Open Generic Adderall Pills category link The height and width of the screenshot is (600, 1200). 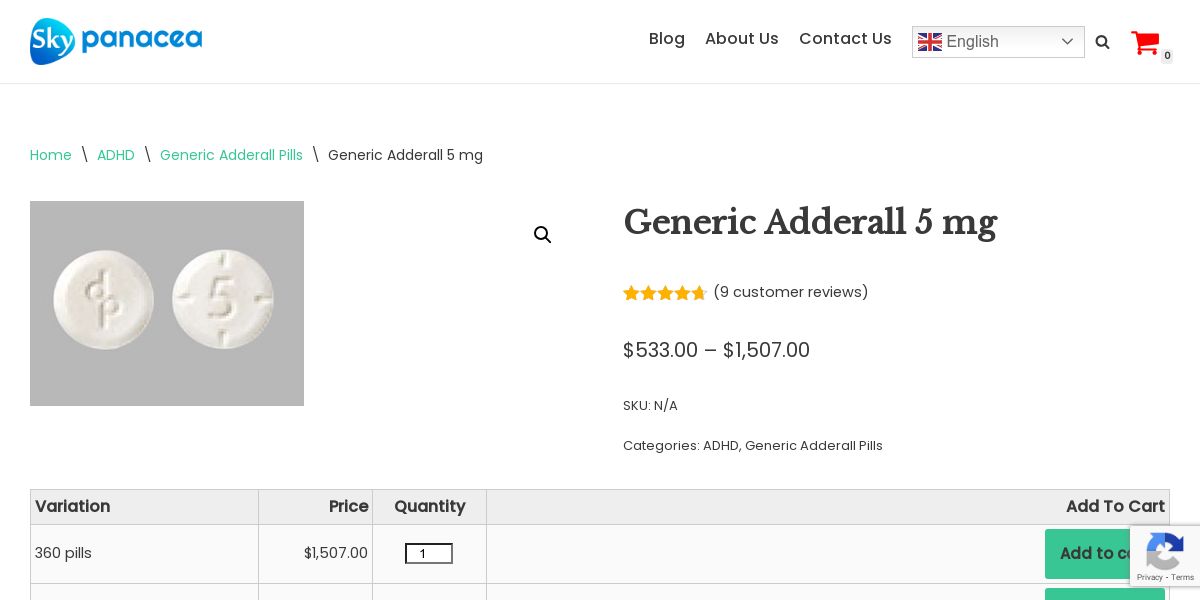click(813, 446)
